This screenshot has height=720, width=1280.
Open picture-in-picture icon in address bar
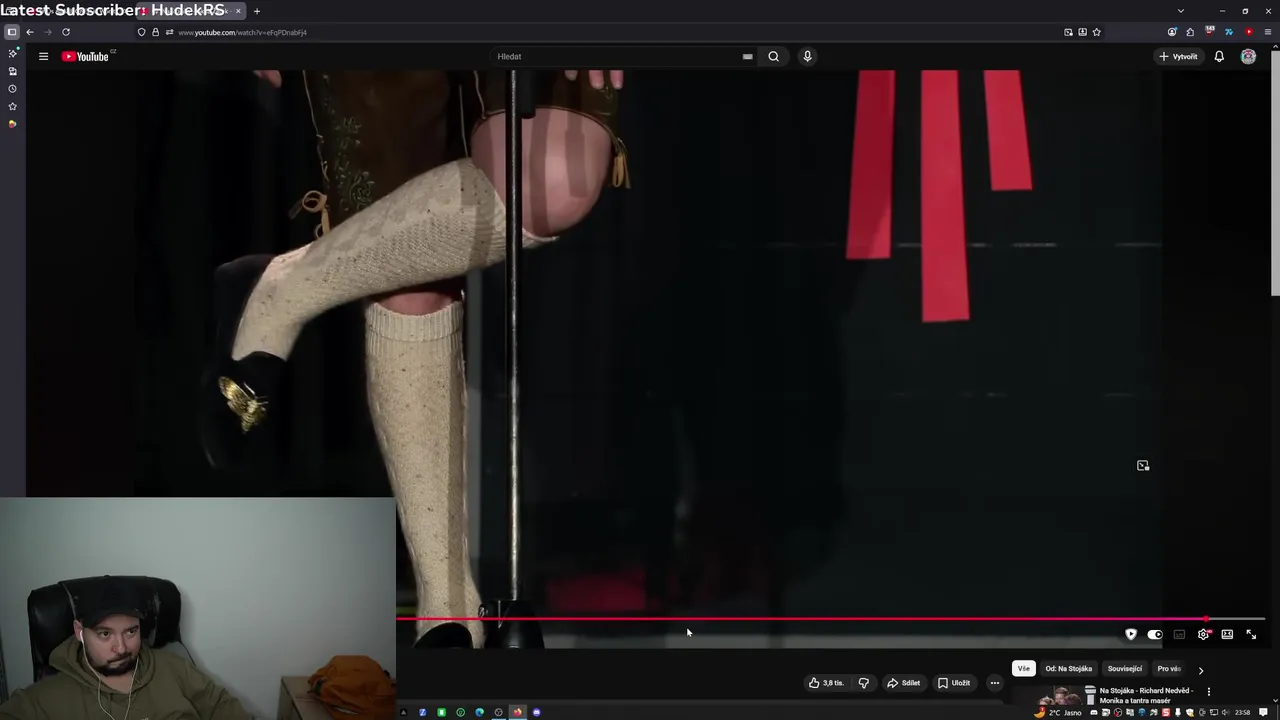point(1068,32)
